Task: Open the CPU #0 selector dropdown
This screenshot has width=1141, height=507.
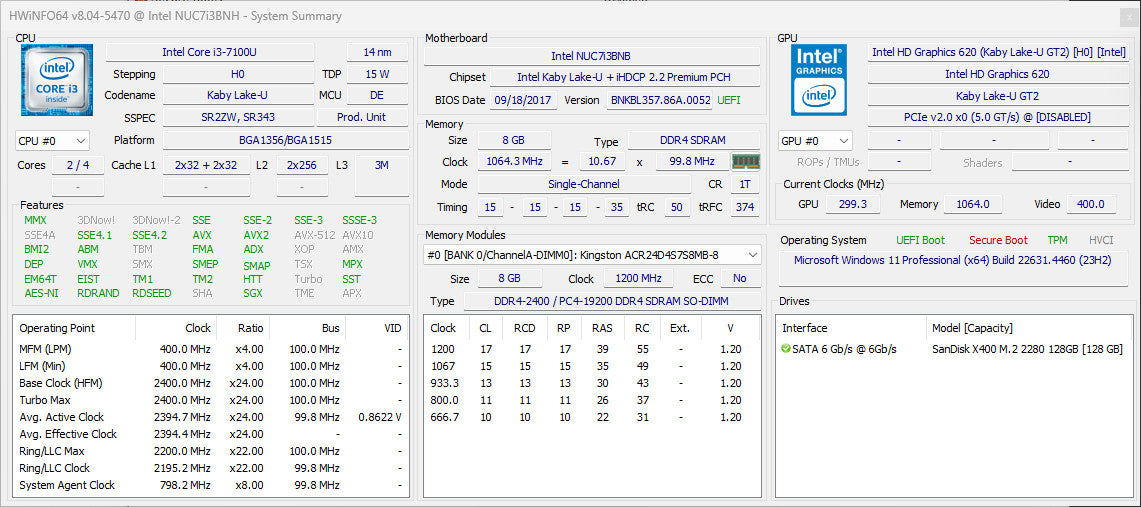Action: point(52,140)
